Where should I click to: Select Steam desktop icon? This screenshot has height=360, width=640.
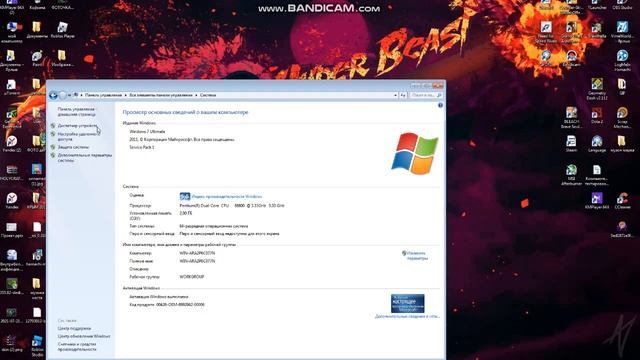point(571,144)
